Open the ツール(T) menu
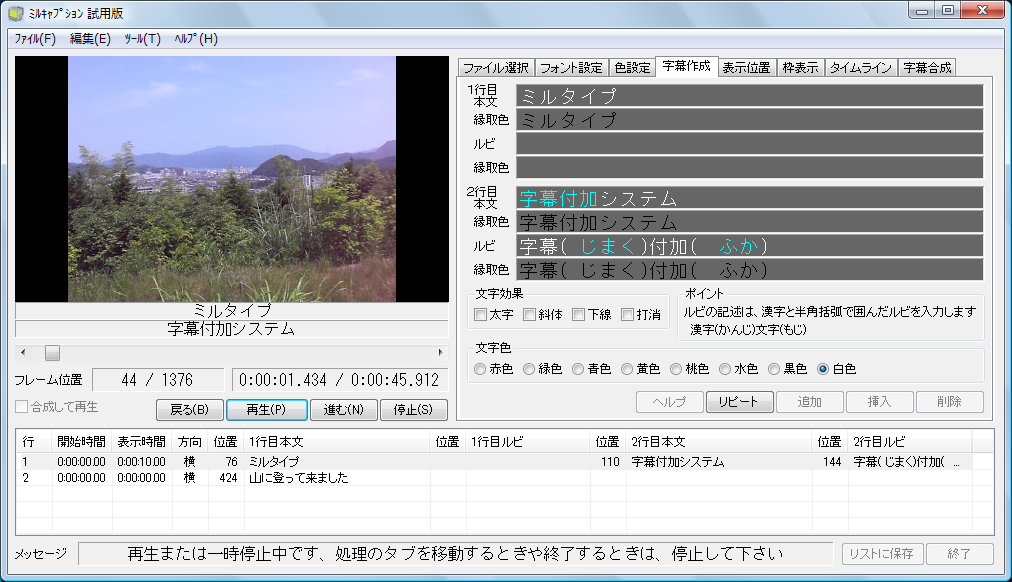The image size is (1012, 582). pyautogui.click(x=142, y=39)
